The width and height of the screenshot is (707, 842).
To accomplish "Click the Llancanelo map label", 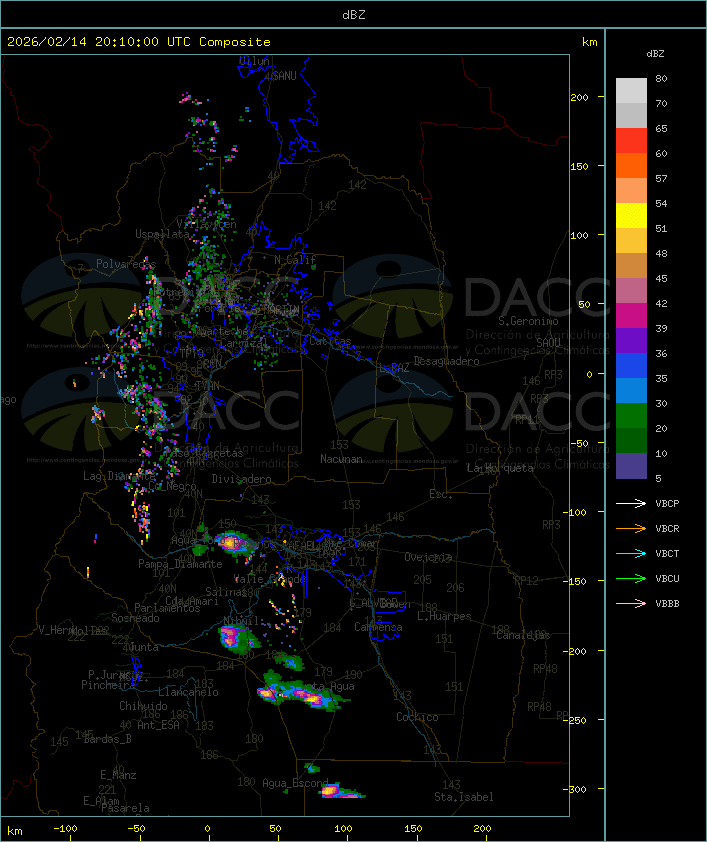I will [188, 692].
